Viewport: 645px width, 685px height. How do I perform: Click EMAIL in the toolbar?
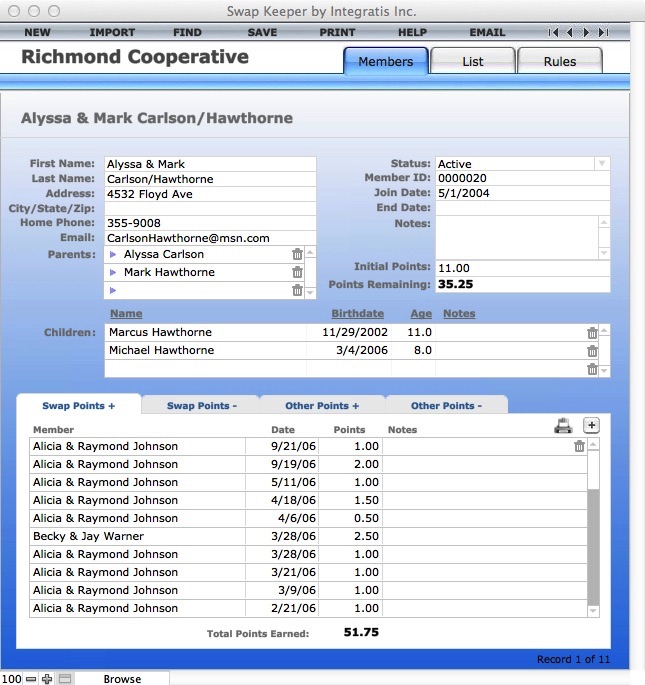point(487,32)
